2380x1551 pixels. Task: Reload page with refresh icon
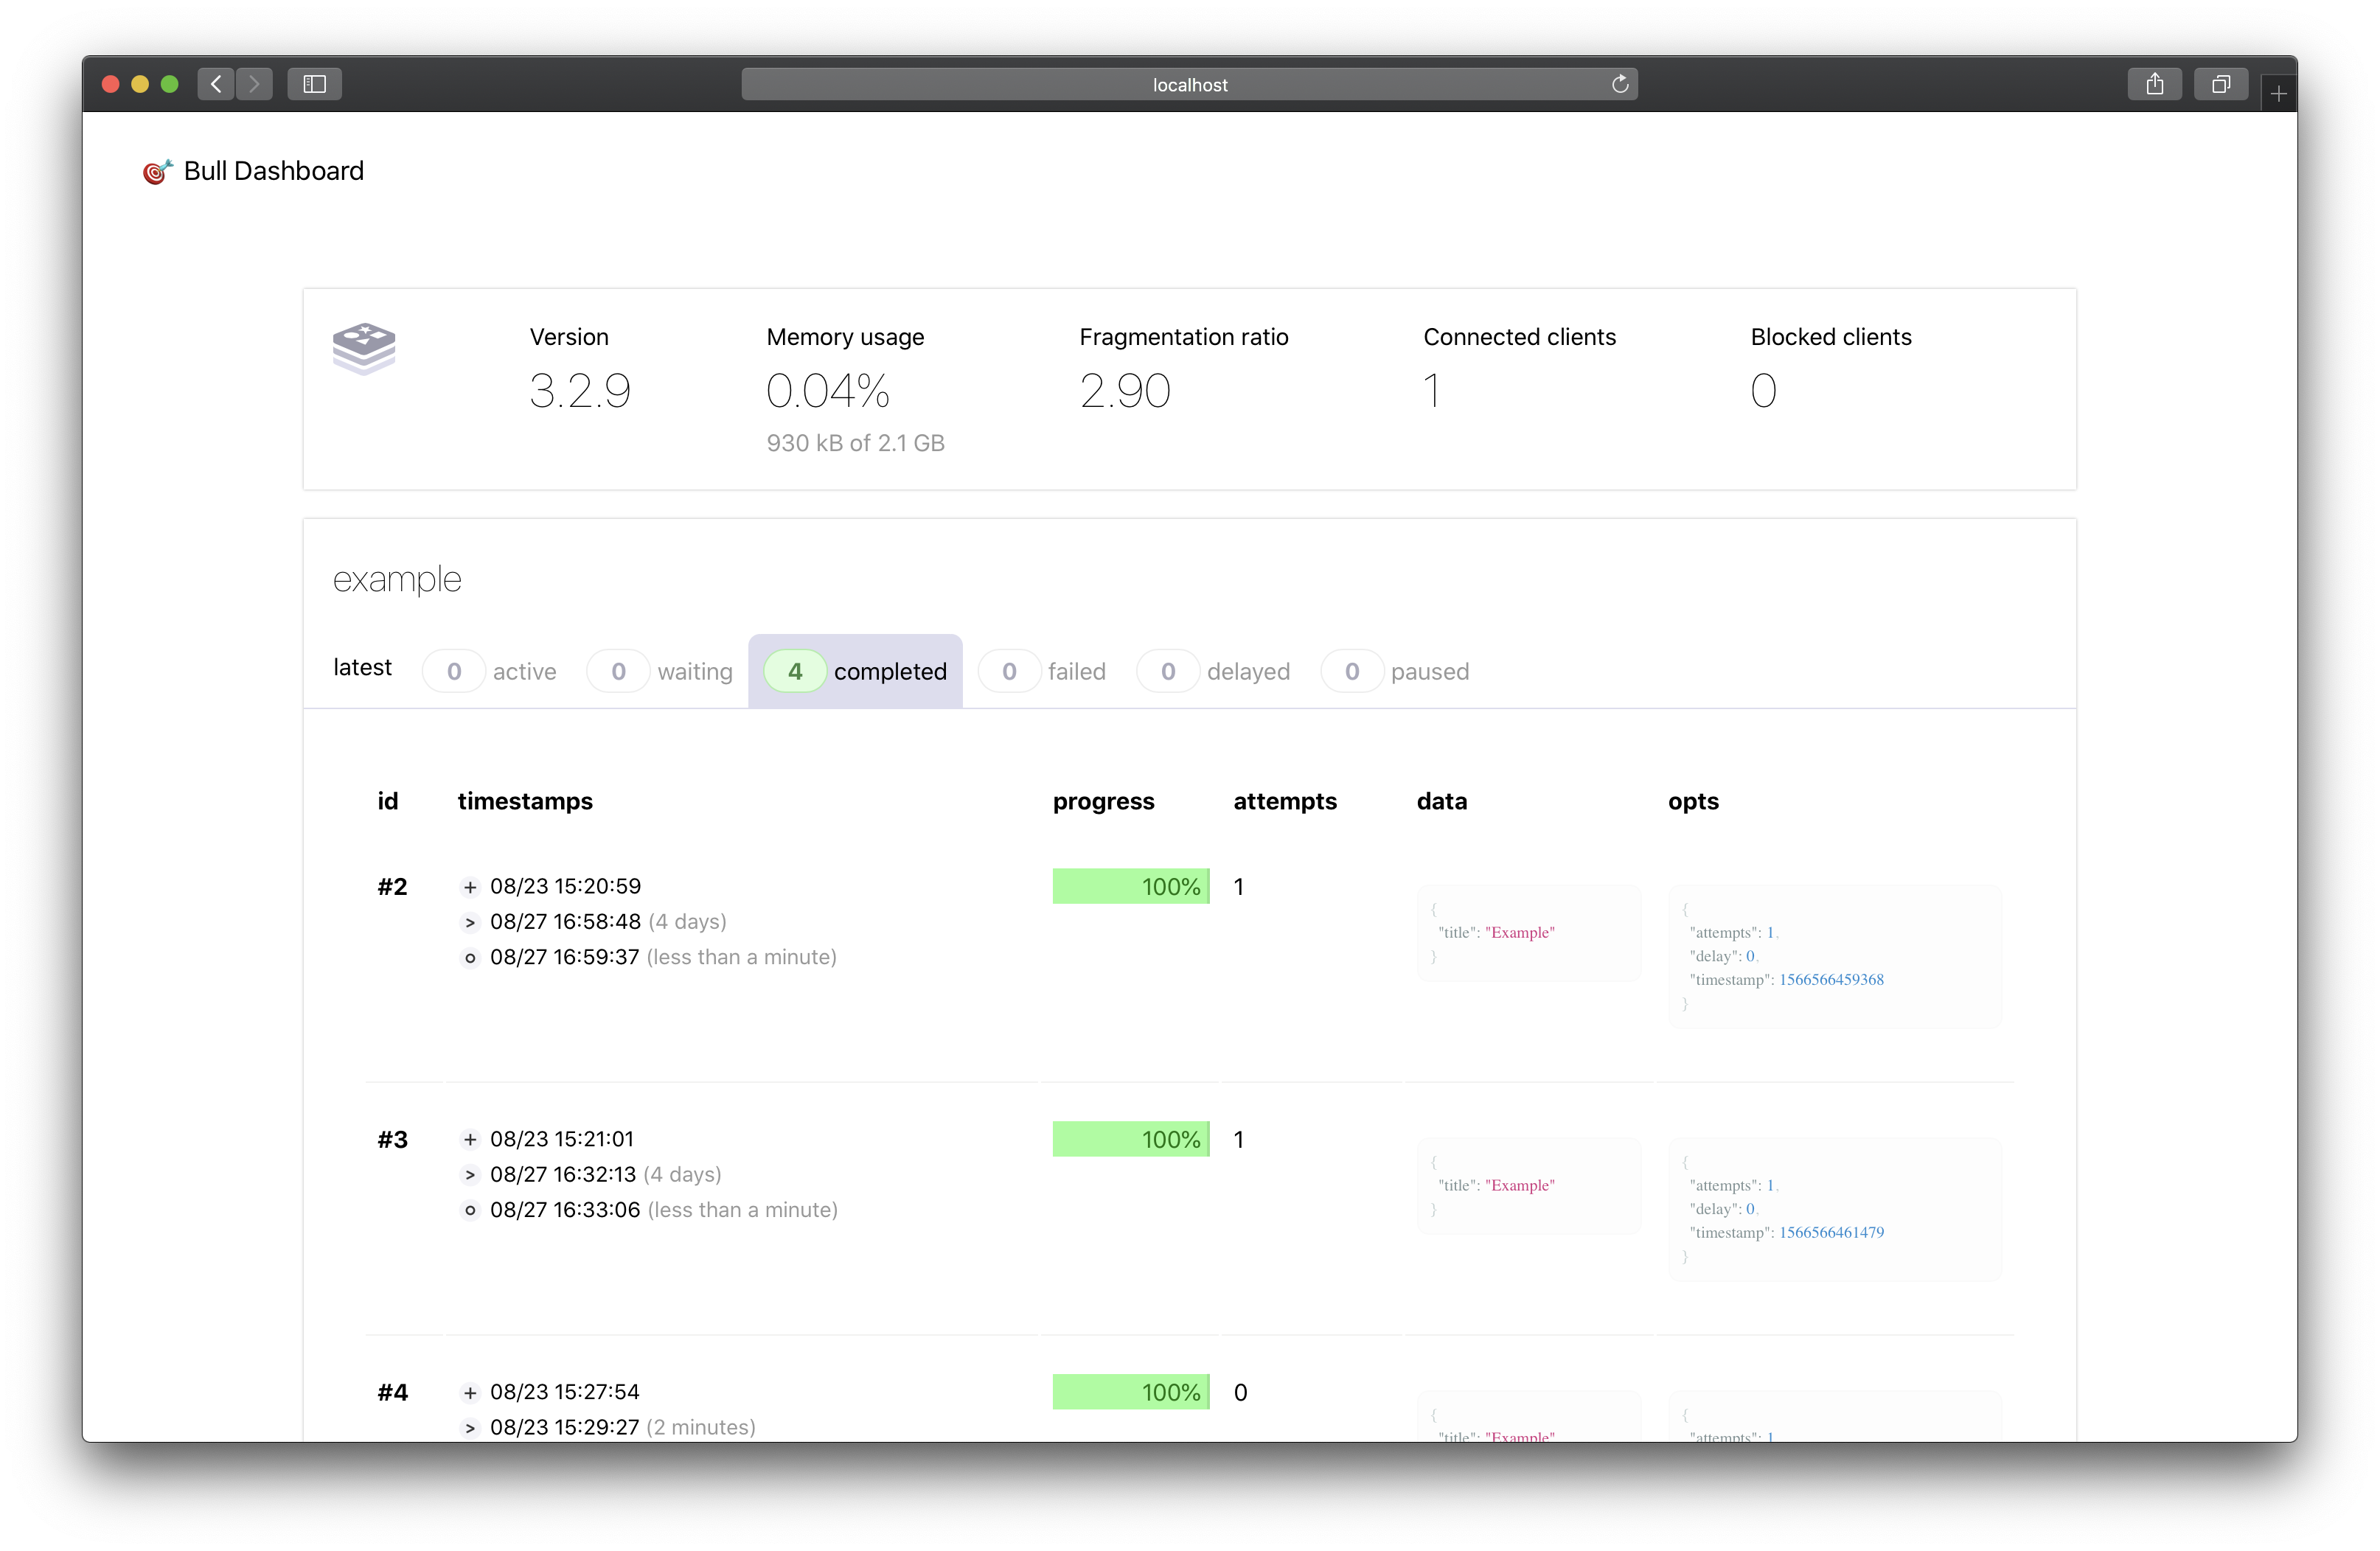click(1620, 84)
